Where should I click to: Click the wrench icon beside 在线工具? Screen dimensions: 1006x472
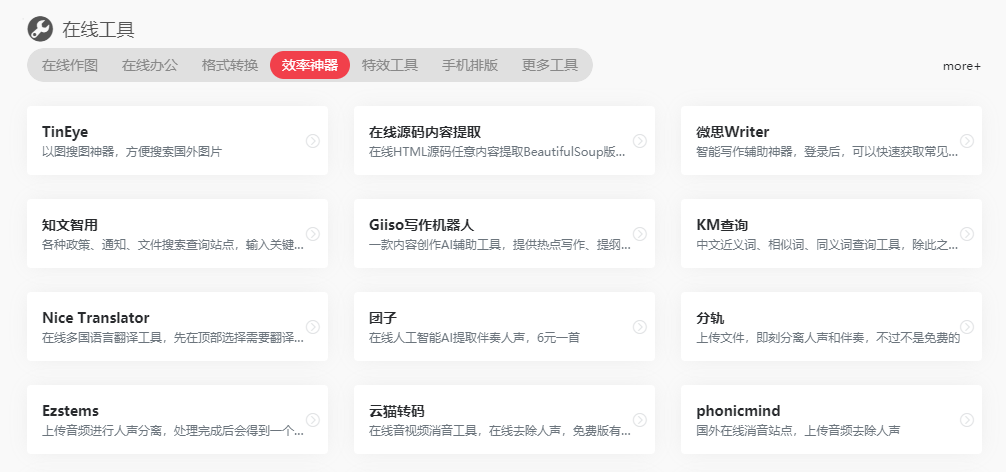pyautogui.click(x=40, y=29)
